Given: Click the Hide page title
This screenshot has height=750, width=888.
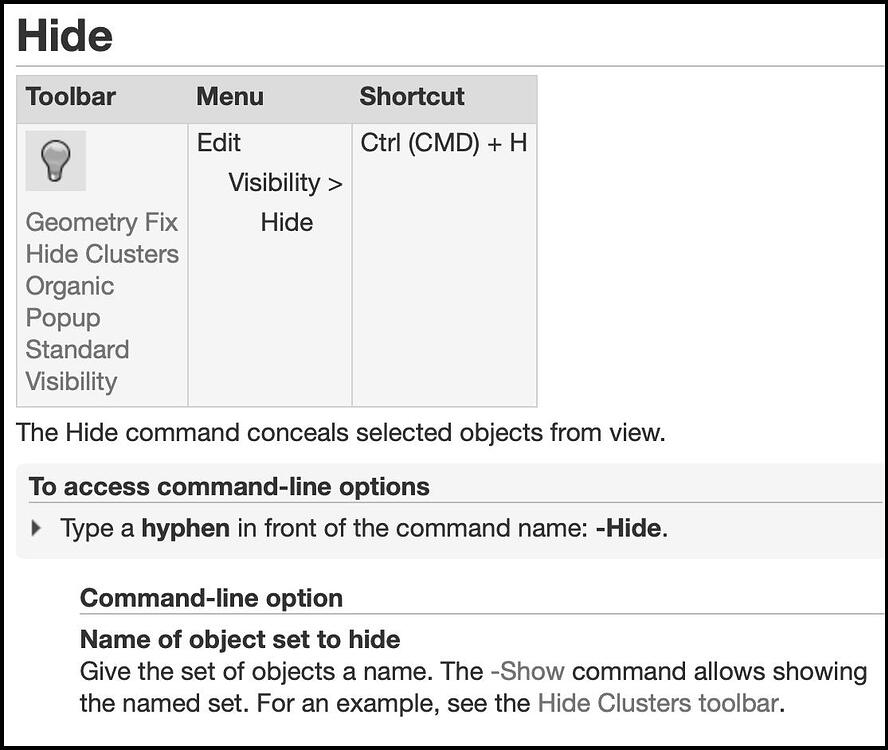Looking at the screenshot, I should (65, 36).
